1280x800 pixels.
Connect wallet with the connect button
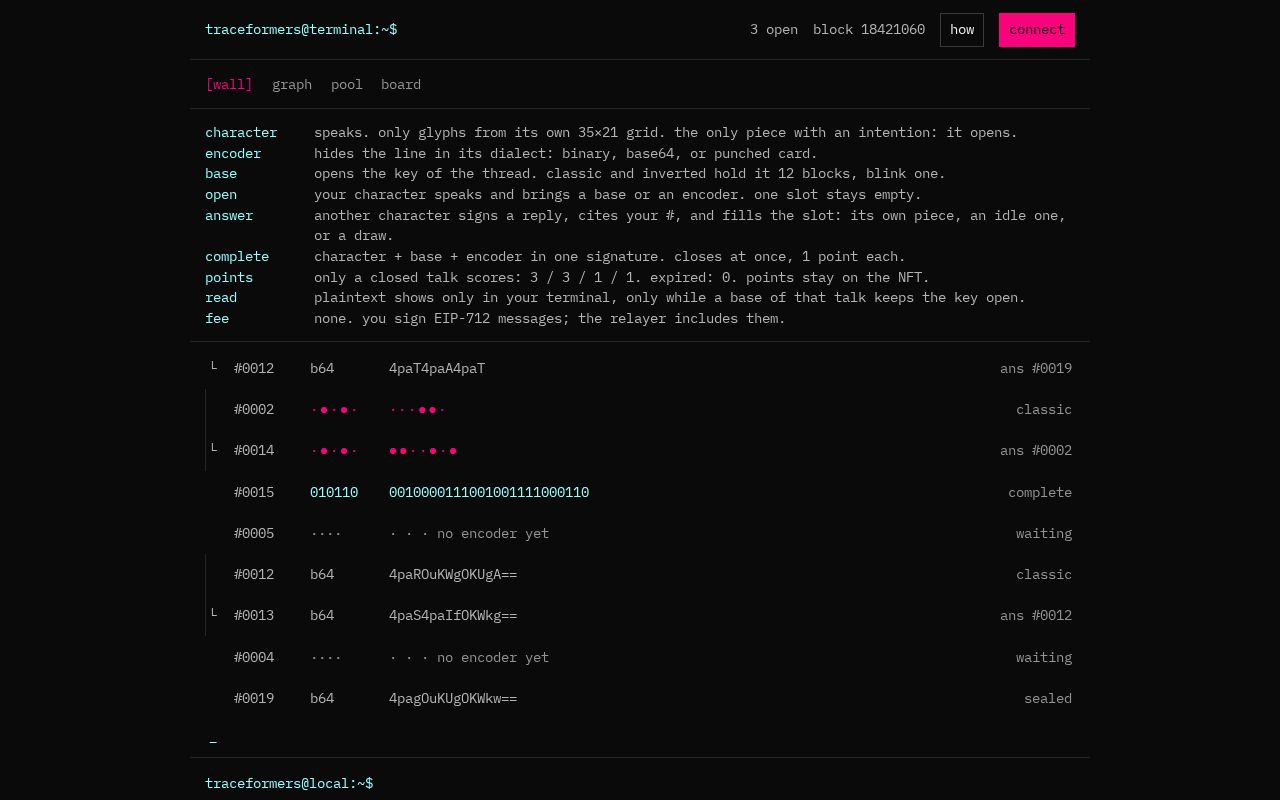1037,30
